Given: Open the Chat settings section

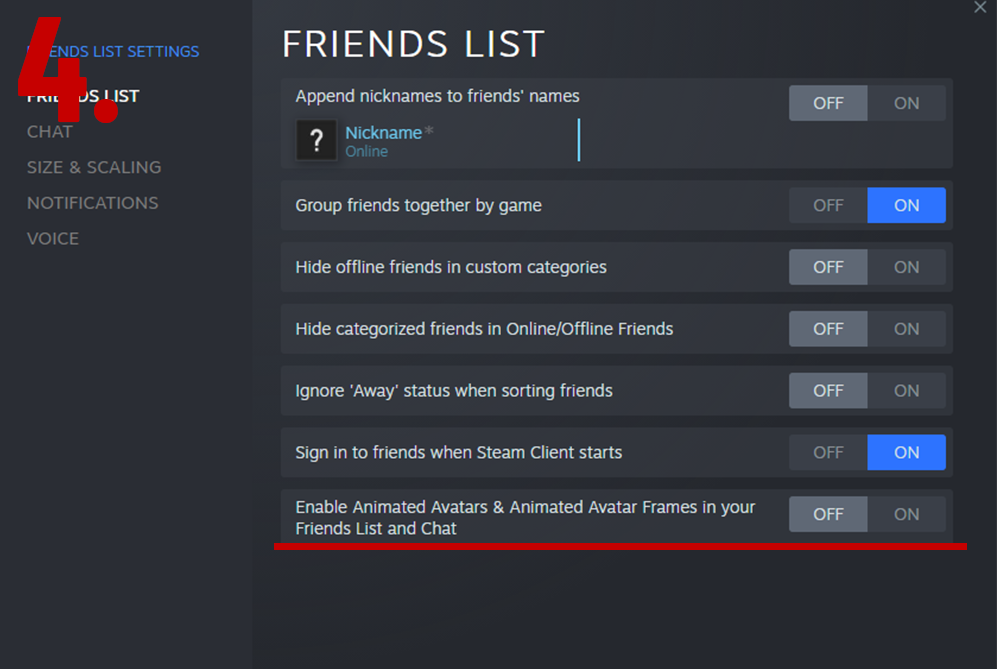Looking at the screenshot, I should (50, 132).
